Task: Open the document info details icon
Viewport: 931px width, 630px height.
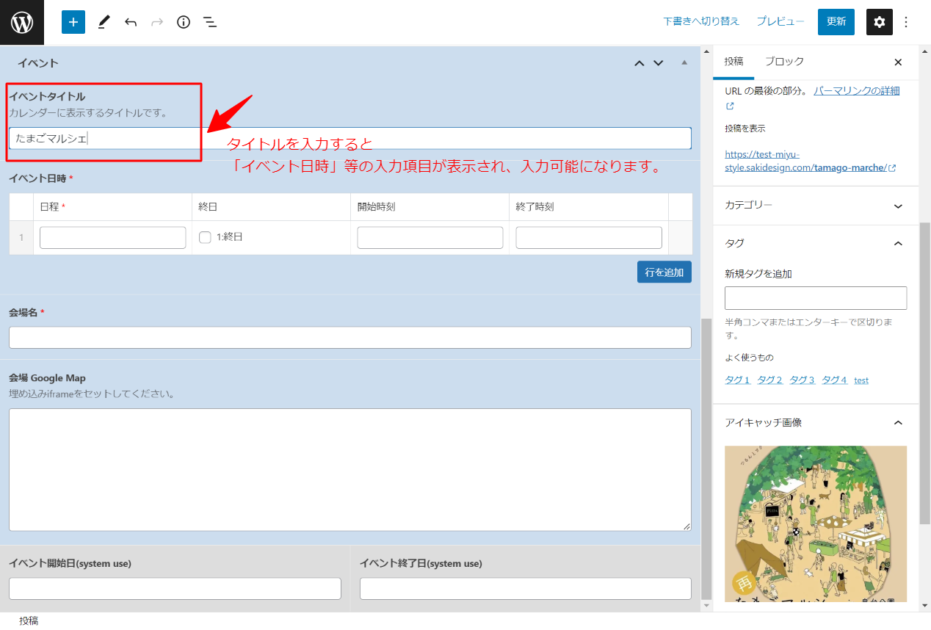Action: click(x=183, y=22)
